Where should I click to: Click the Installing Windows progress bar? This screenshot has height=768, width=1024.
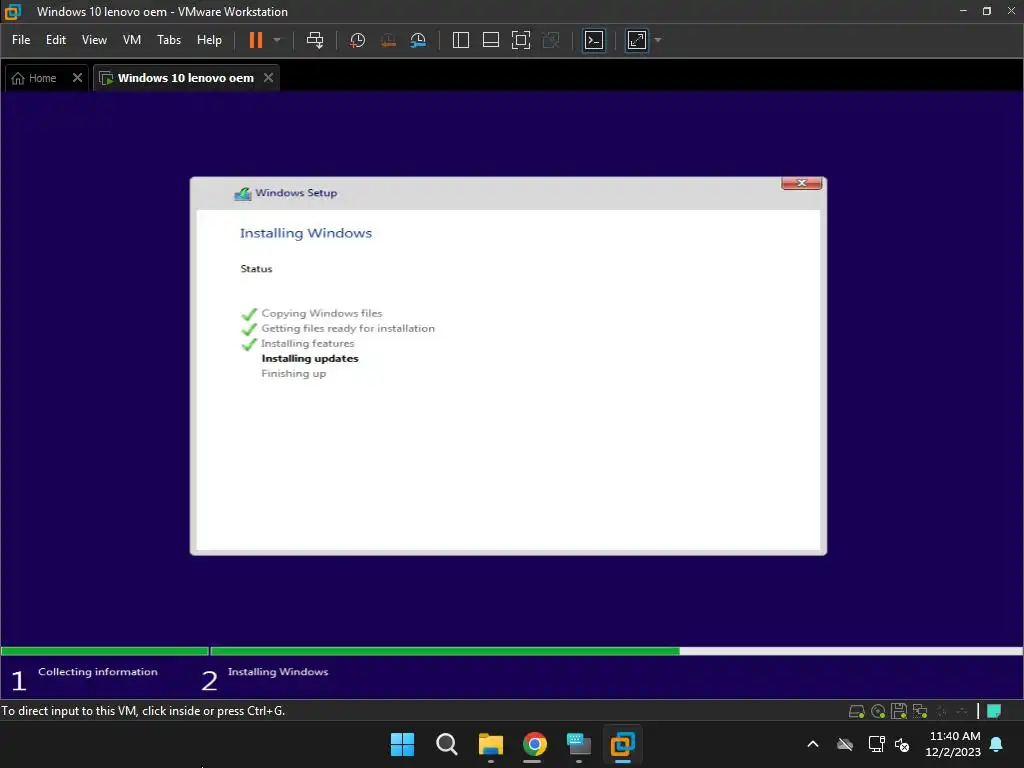tap(616, 651)
